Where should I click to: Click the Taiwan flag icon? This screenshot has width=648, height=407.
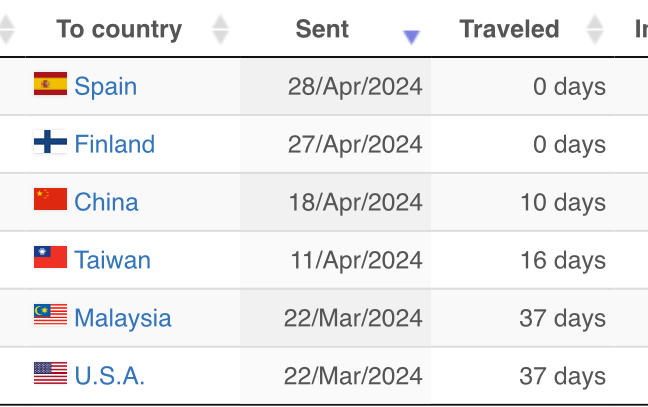coord(50,257)
